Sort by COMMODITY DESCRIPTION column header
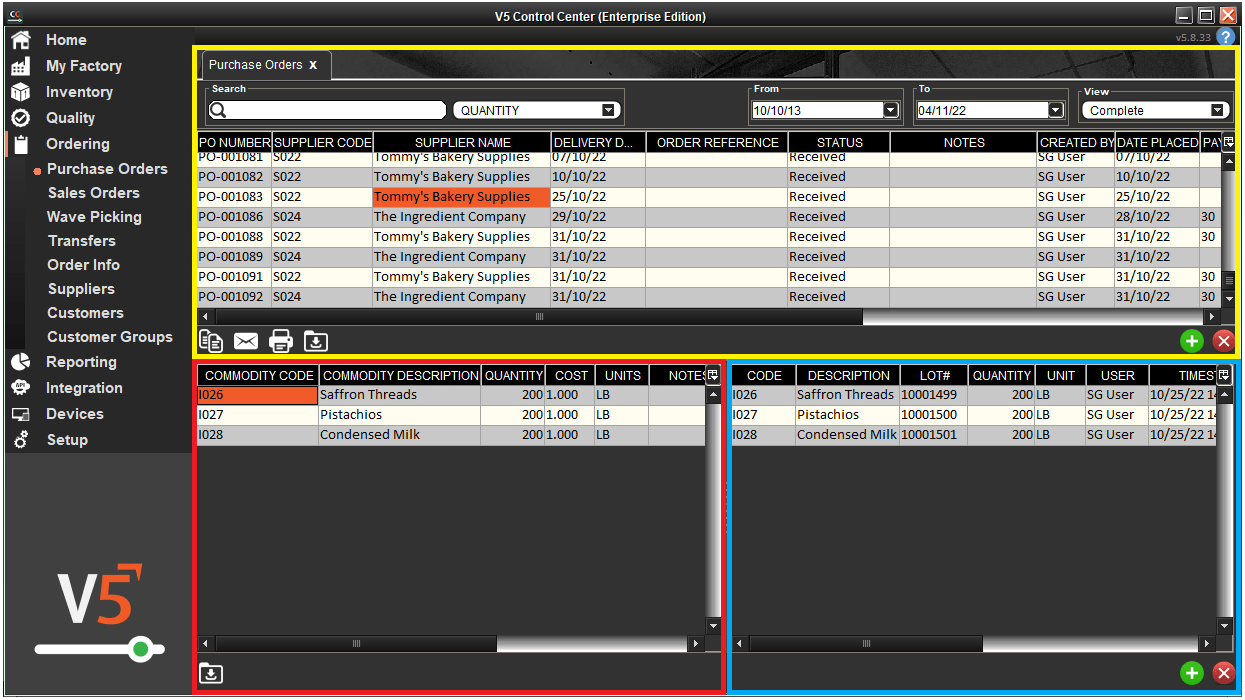 tap(400, 376)
